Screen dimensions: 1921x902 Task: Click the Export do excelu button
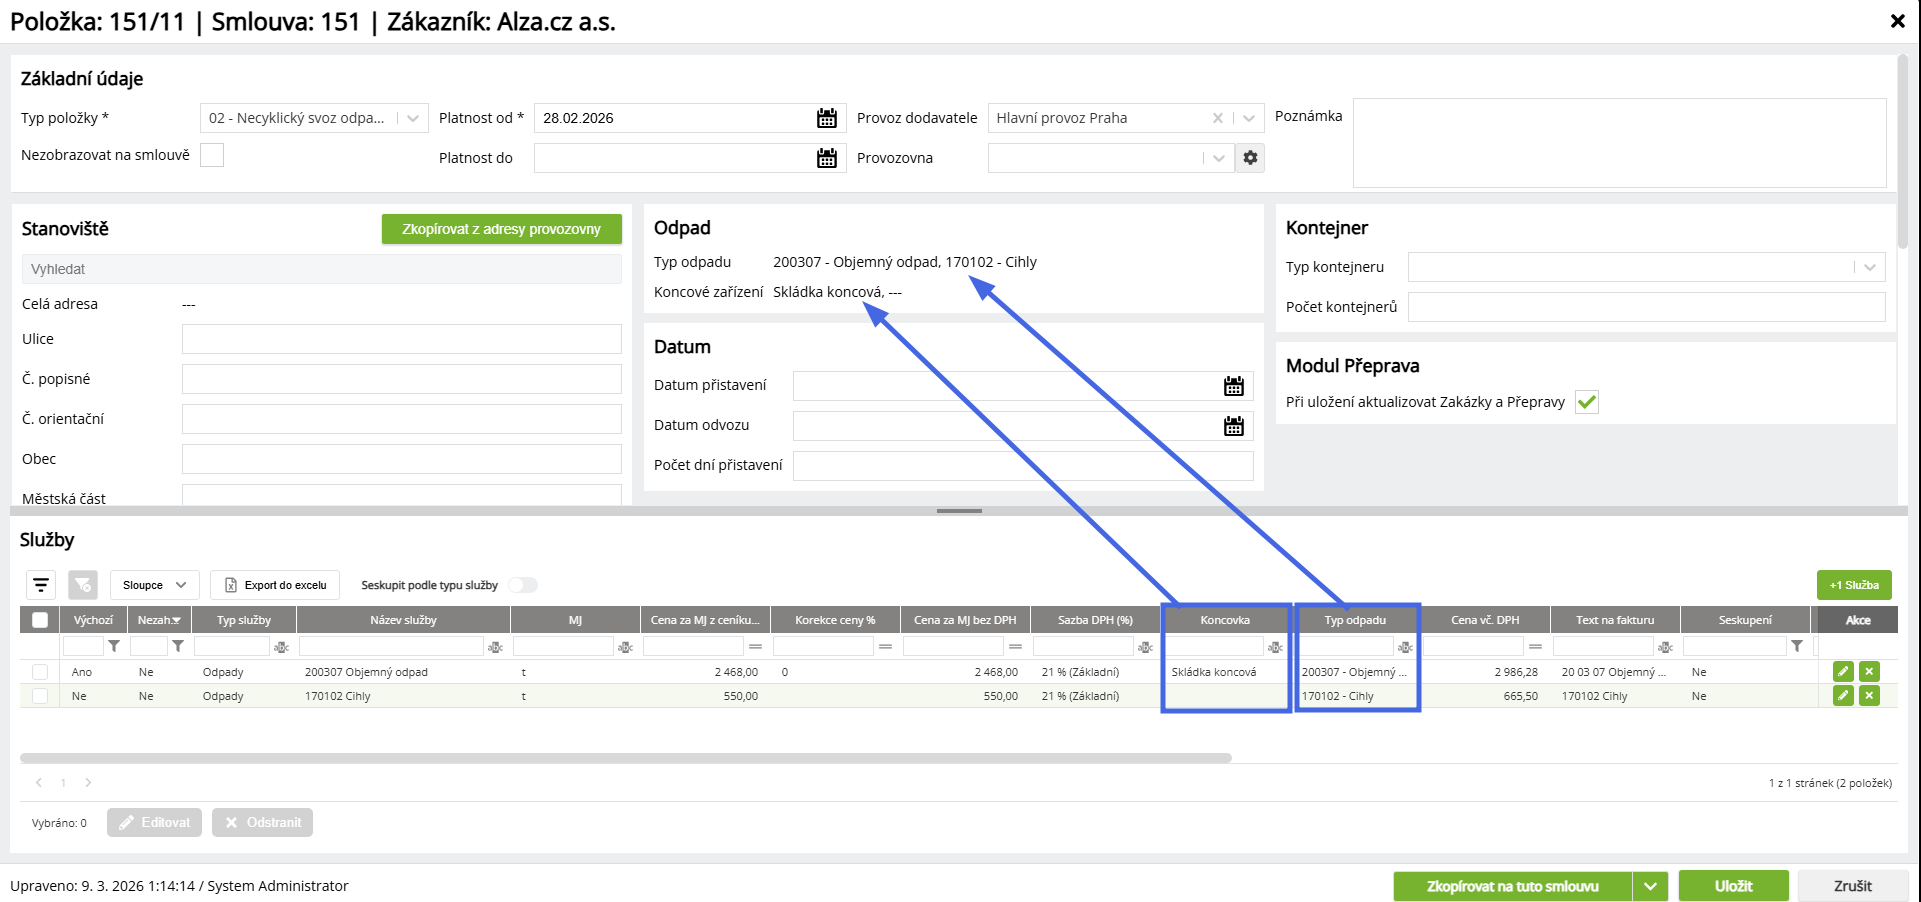(x=275, y=585)
